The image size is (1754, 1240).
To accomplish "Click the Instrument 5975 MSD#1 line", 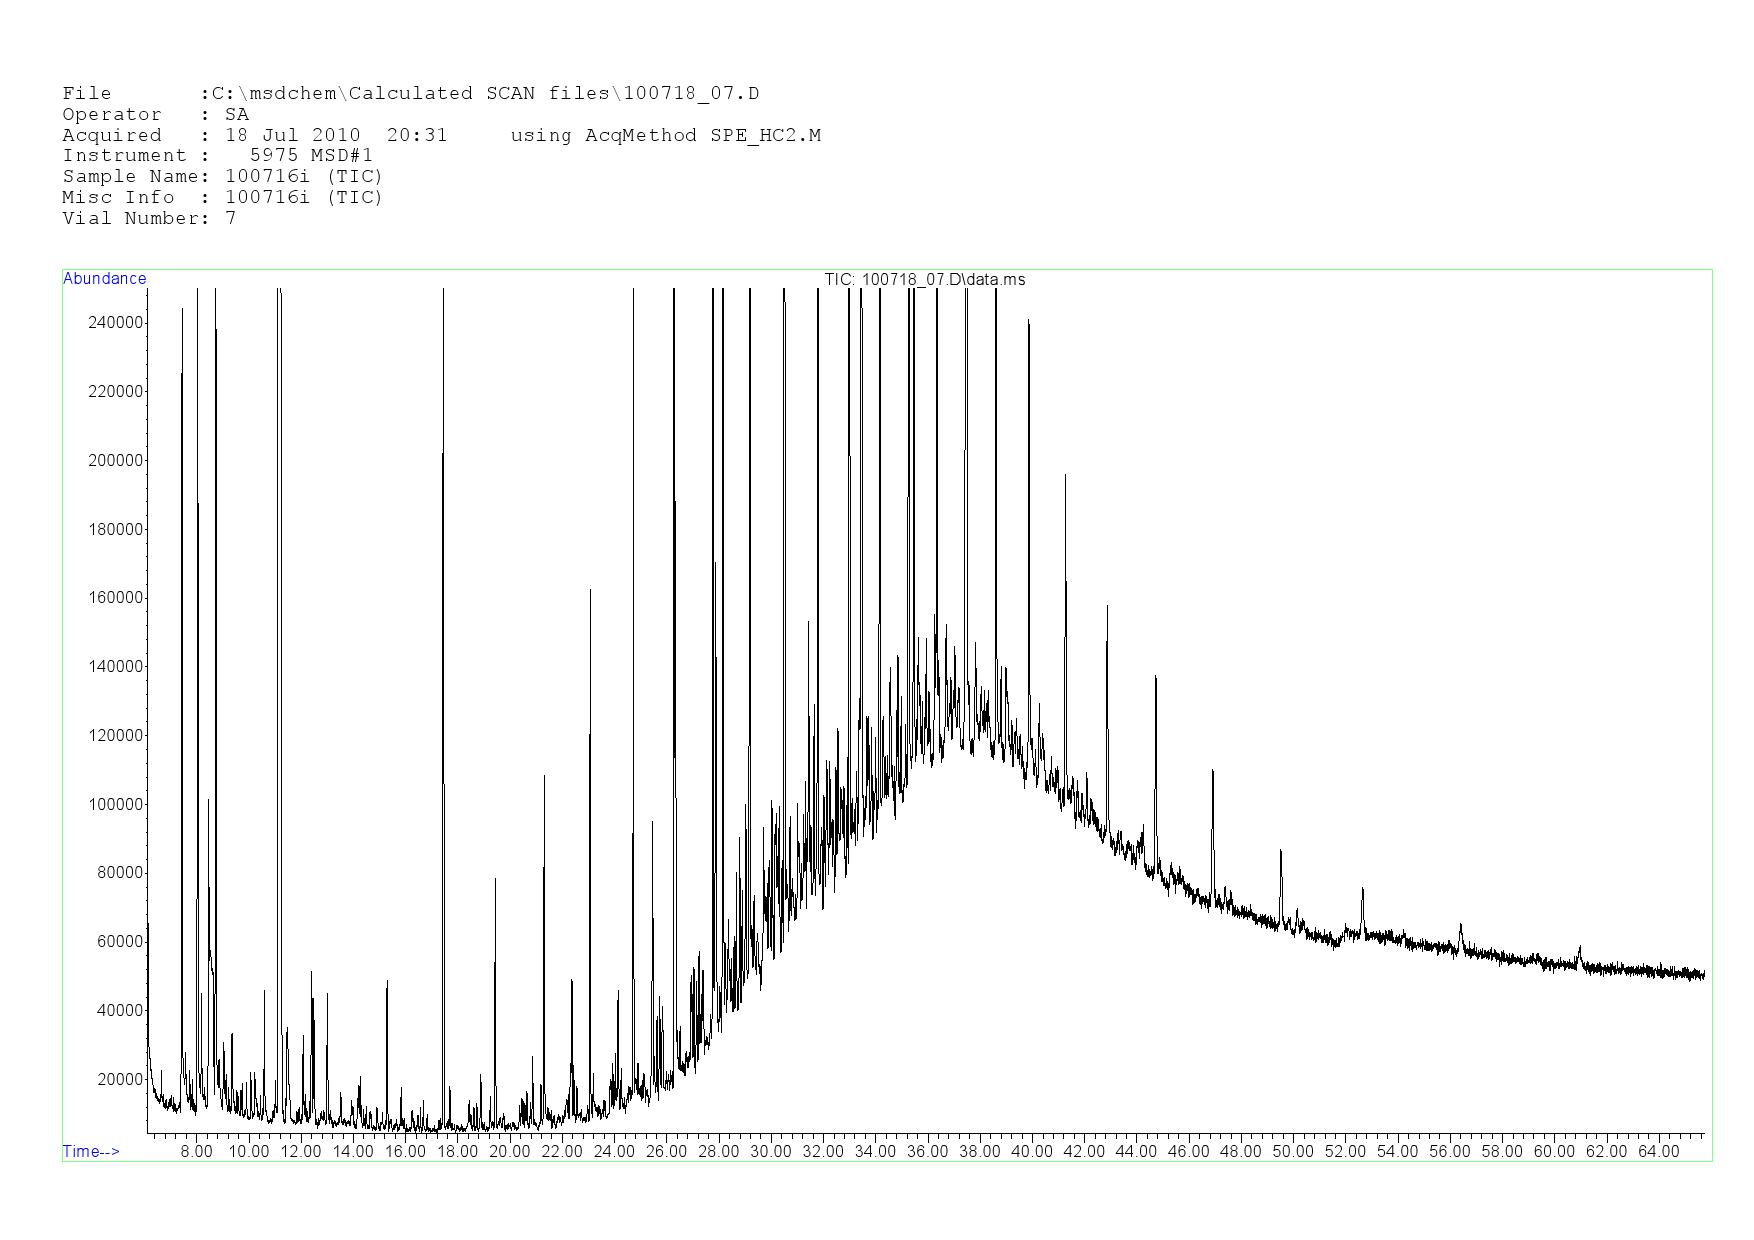I will tap(217, 156).
